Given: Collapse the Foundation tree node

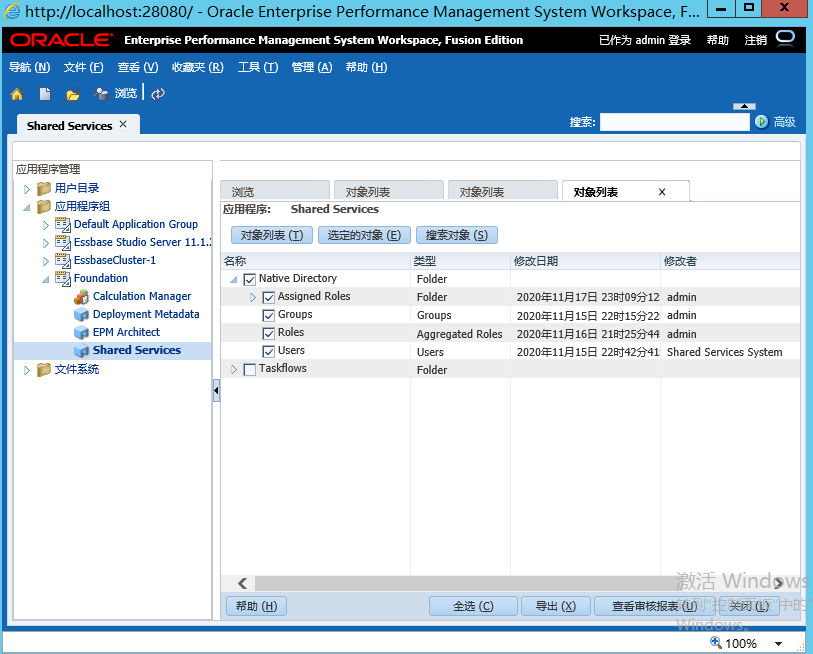Looking at the screenshot, I should 46,280.
